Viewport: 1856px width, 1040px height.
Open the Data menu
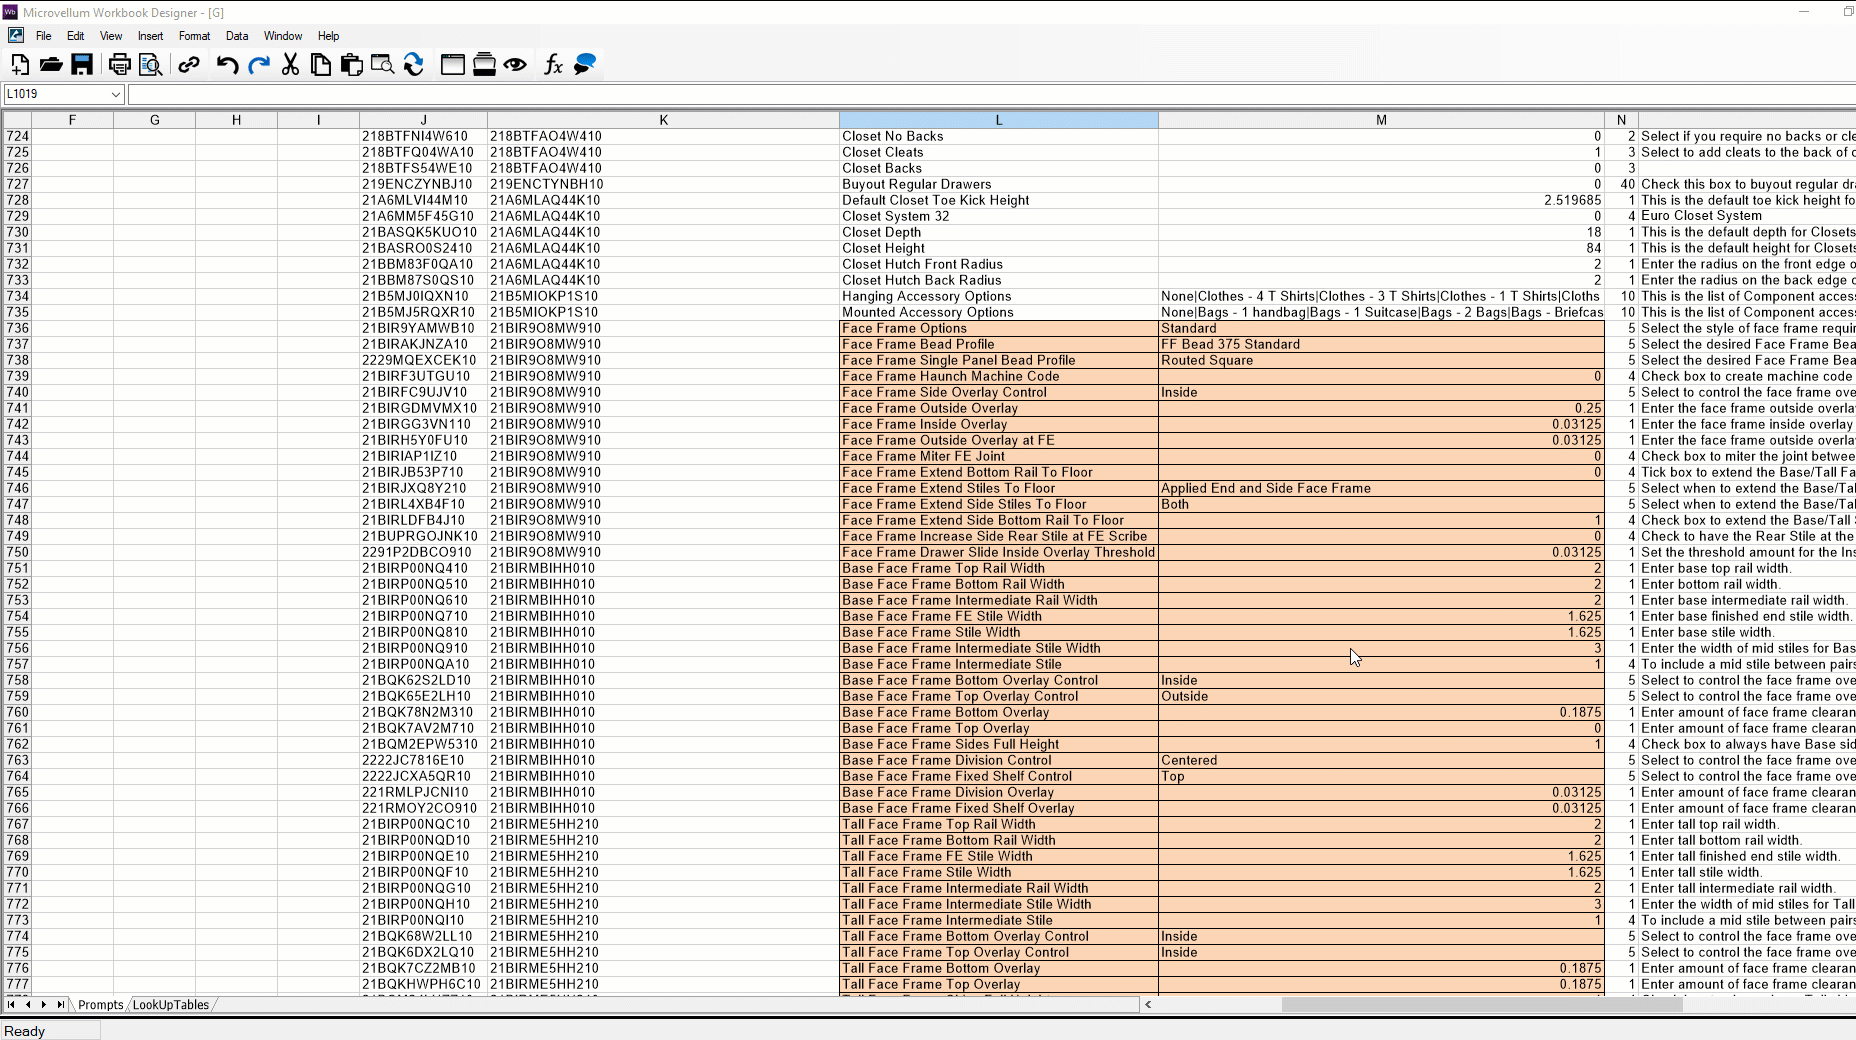(x=237, y=36)
